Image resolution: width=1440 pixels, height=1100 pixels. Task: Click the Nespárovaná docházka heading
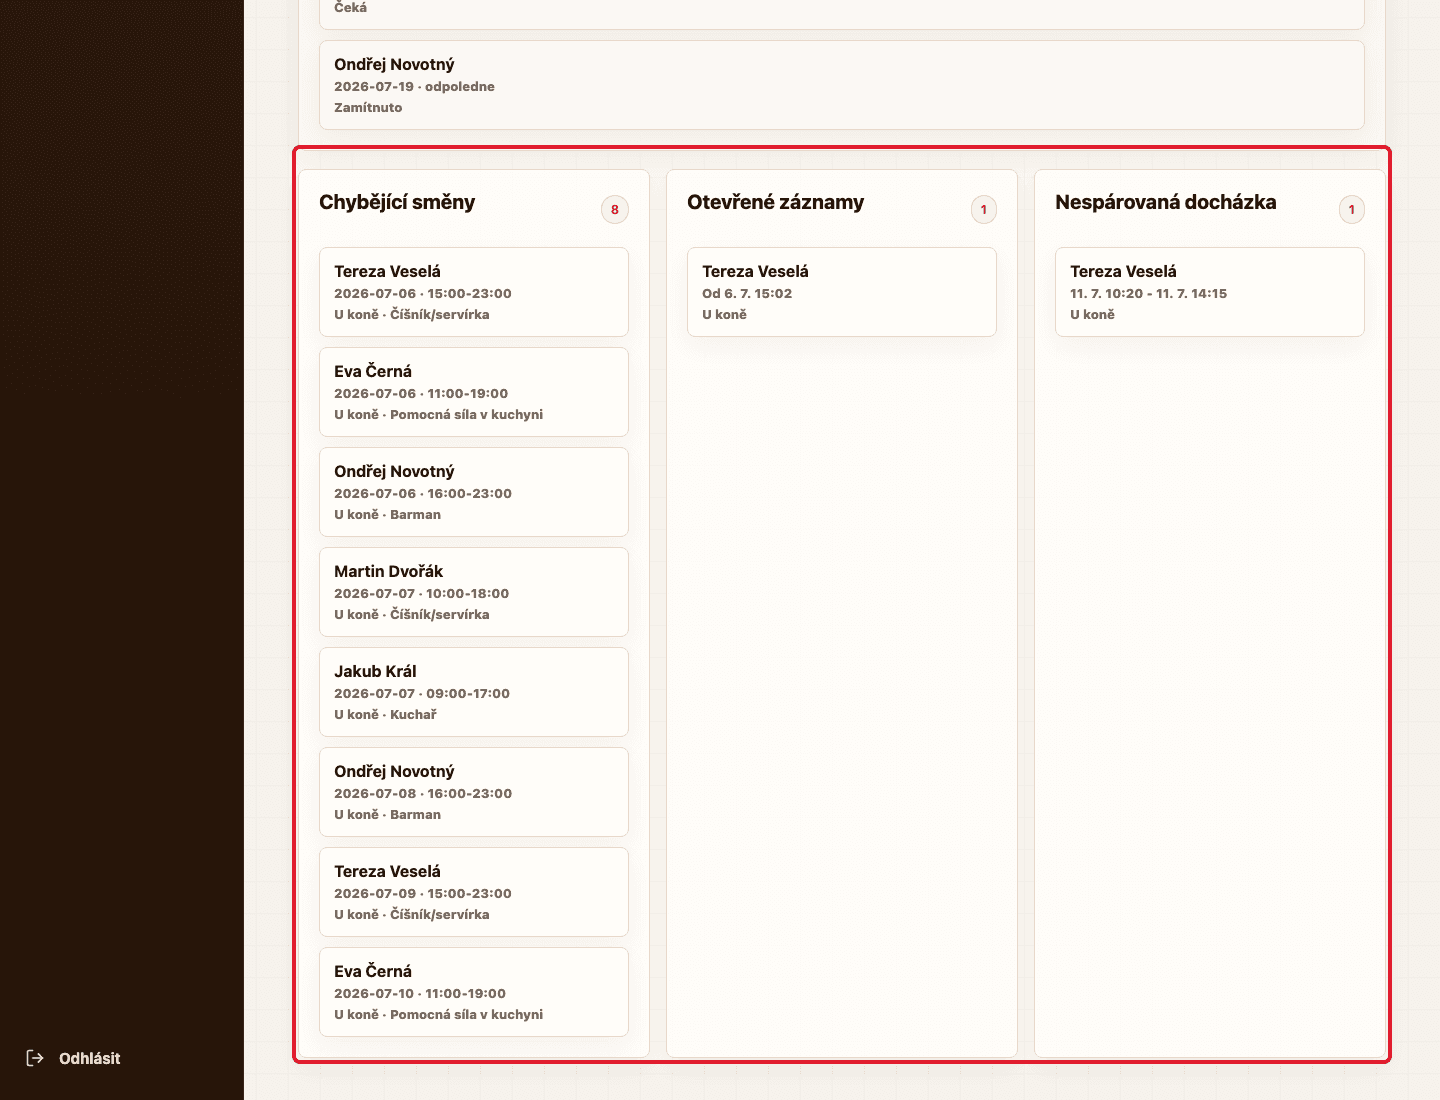(1166, 202)
